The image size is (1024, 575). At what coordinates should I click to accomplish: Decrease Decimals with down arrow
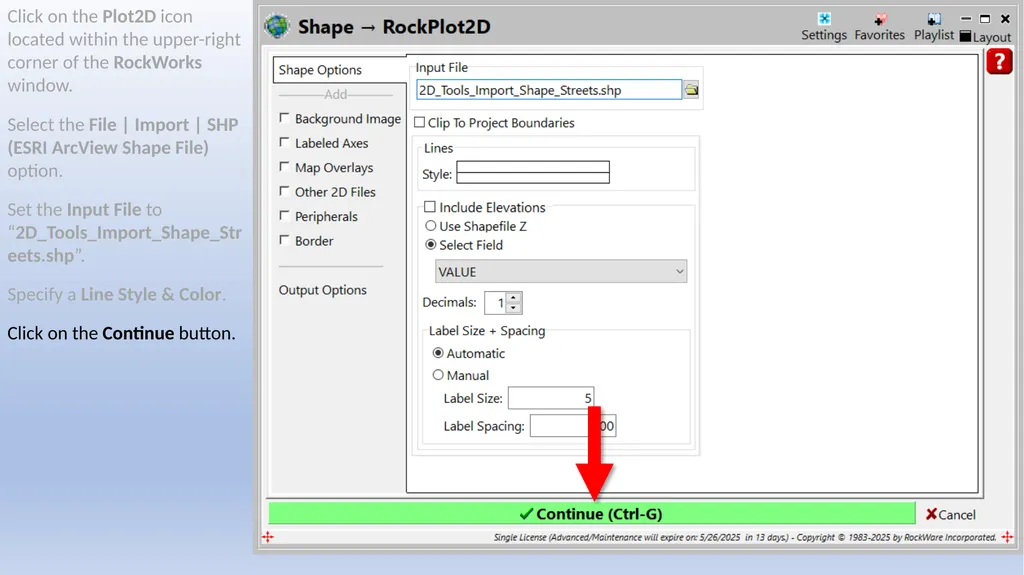pos(514,308)
